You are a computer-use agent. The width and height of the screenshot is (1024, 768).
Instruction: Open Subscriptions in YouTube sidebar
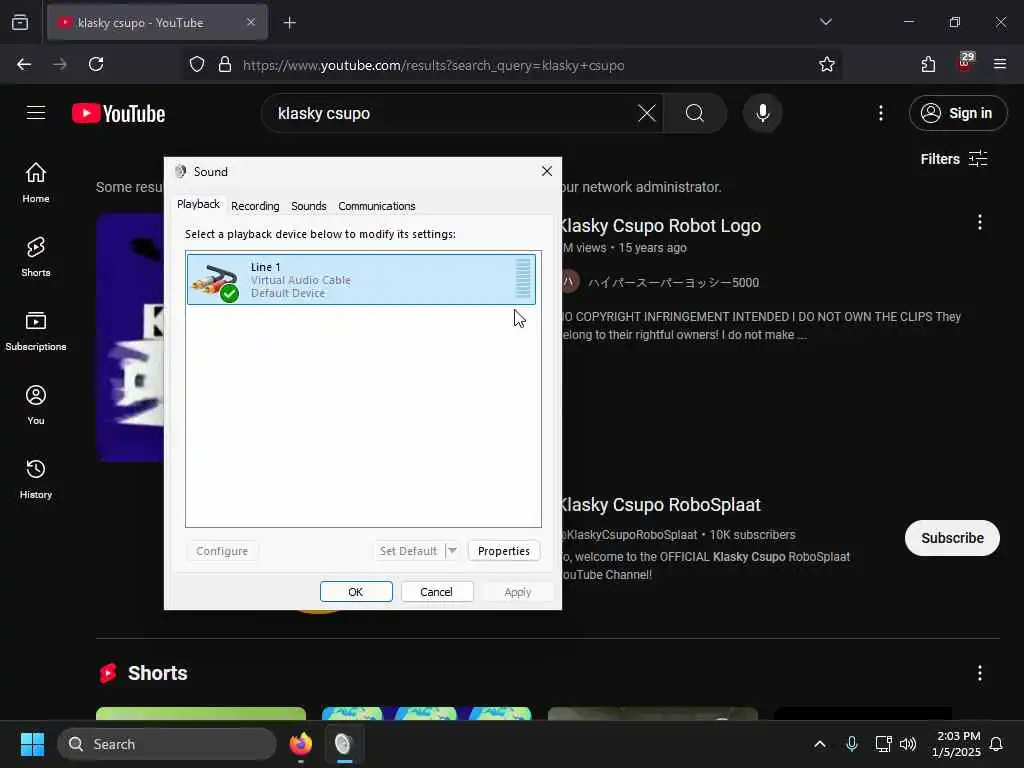36,331
